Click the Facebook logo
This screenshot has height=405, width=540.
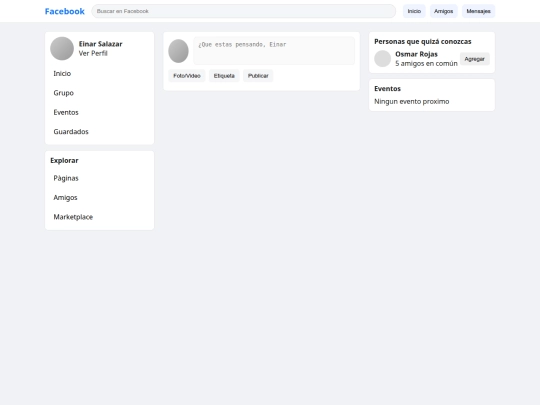[x=65, y=11]
